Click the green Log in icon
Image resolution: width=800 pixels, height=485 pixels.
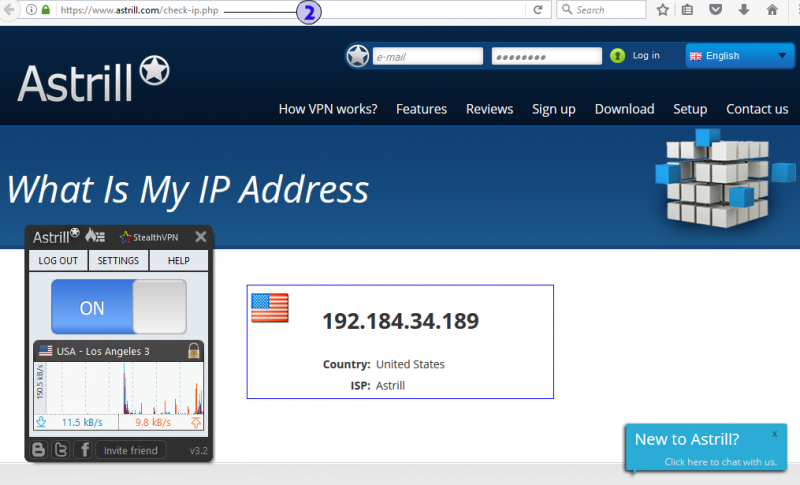tap(617, 56)
